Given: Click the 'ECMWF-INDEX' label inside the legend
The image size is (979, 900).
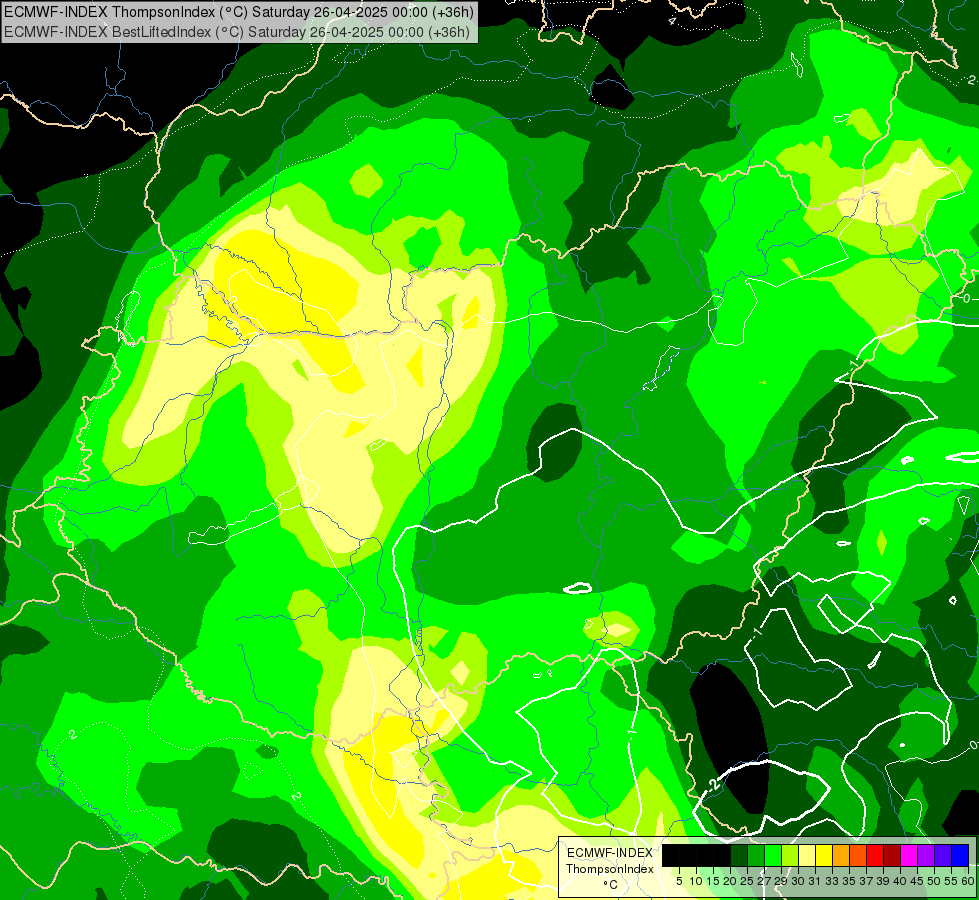Looking at the screenshot, I should [x=610, y=853].
